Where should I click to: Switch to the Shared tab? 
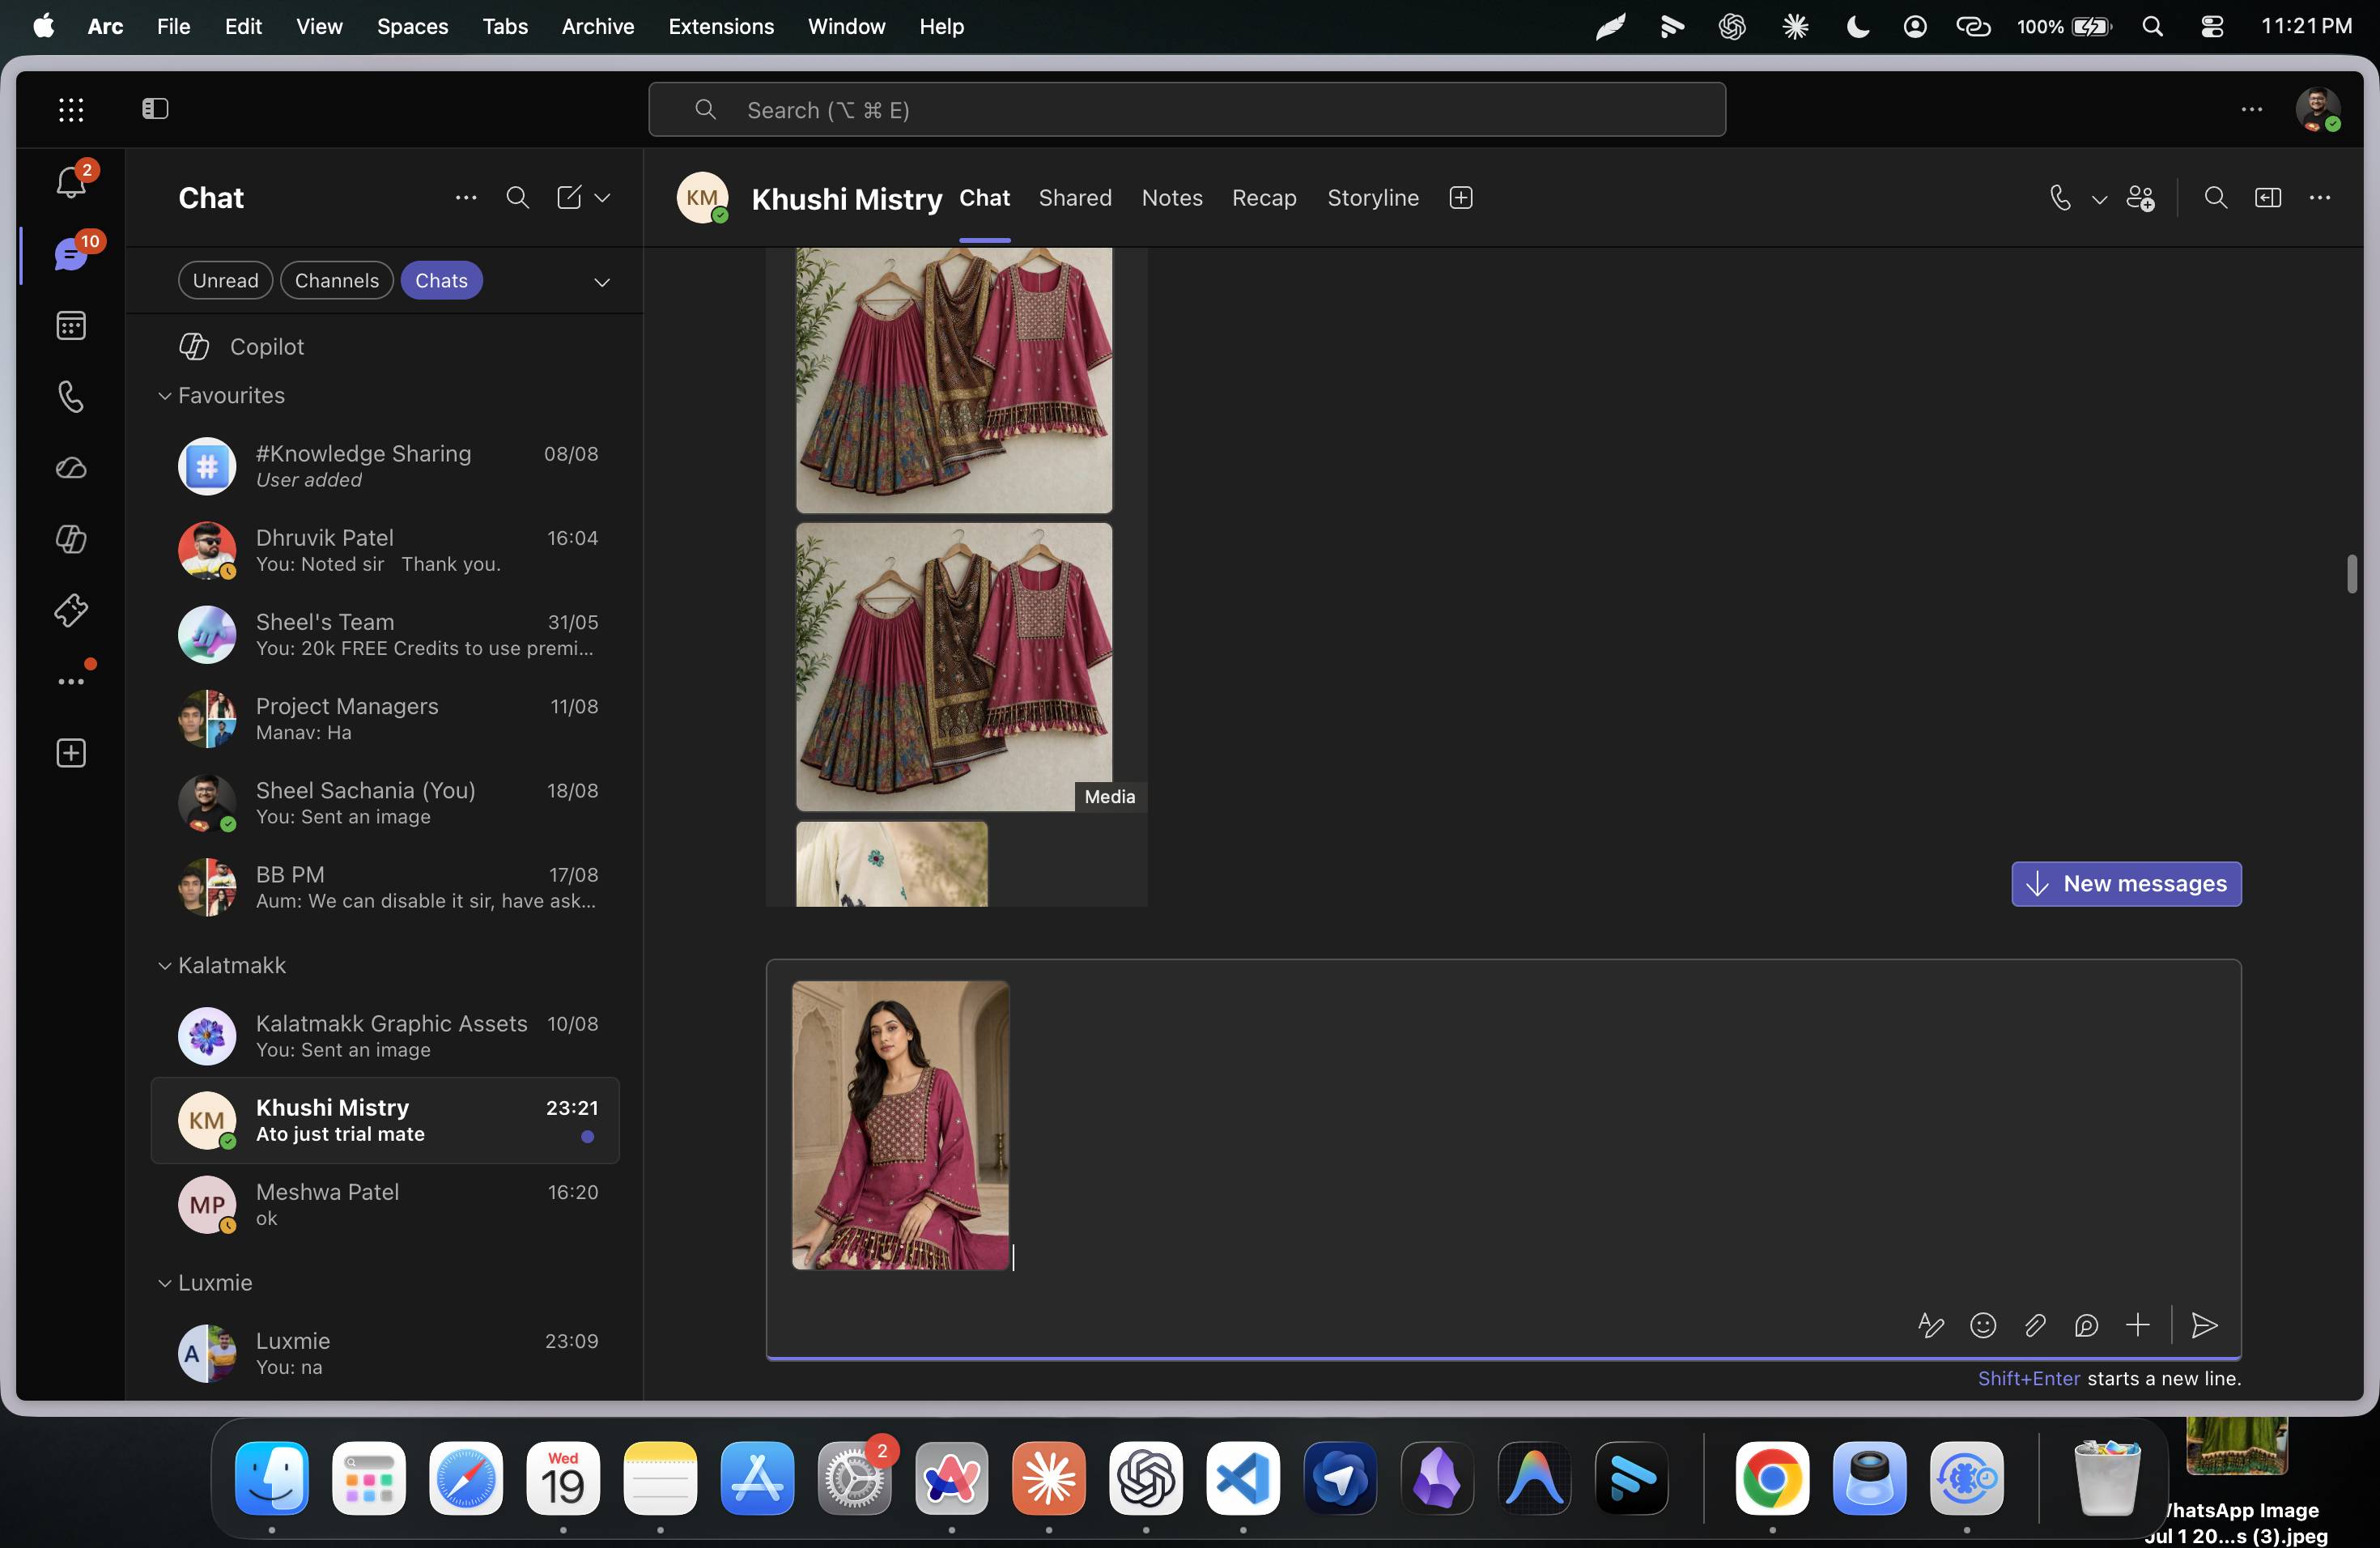pos(1075,198)
